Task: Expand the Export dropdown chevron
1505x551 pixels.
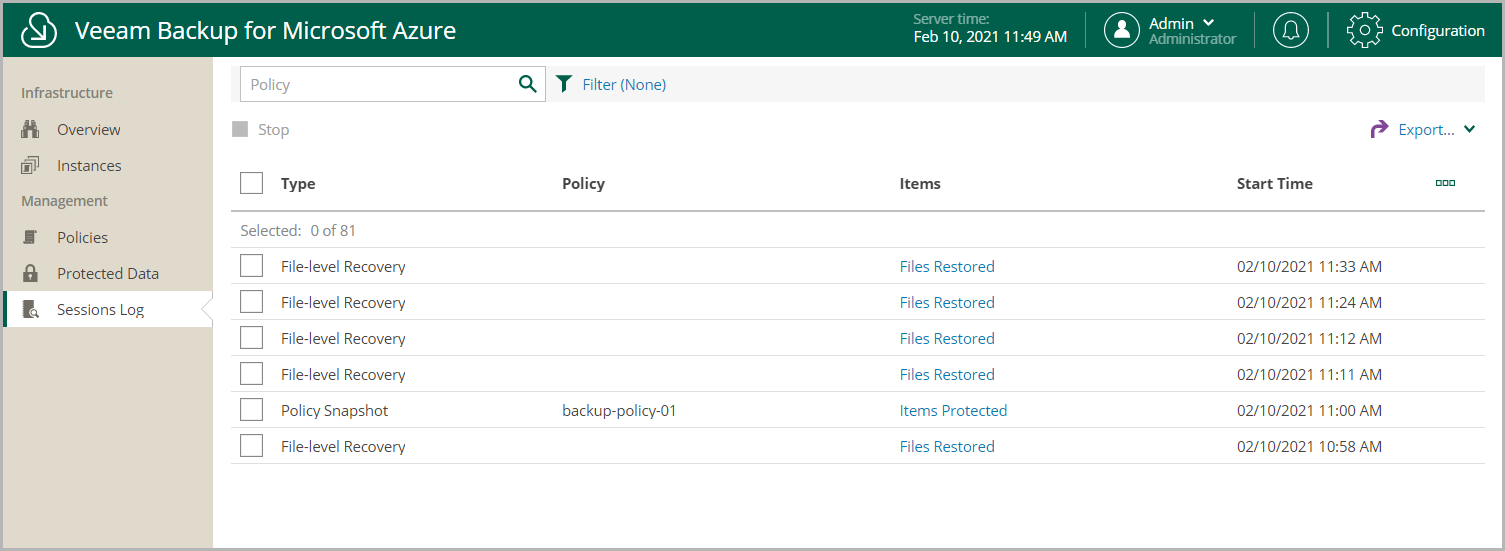Action: (1469, 129)
